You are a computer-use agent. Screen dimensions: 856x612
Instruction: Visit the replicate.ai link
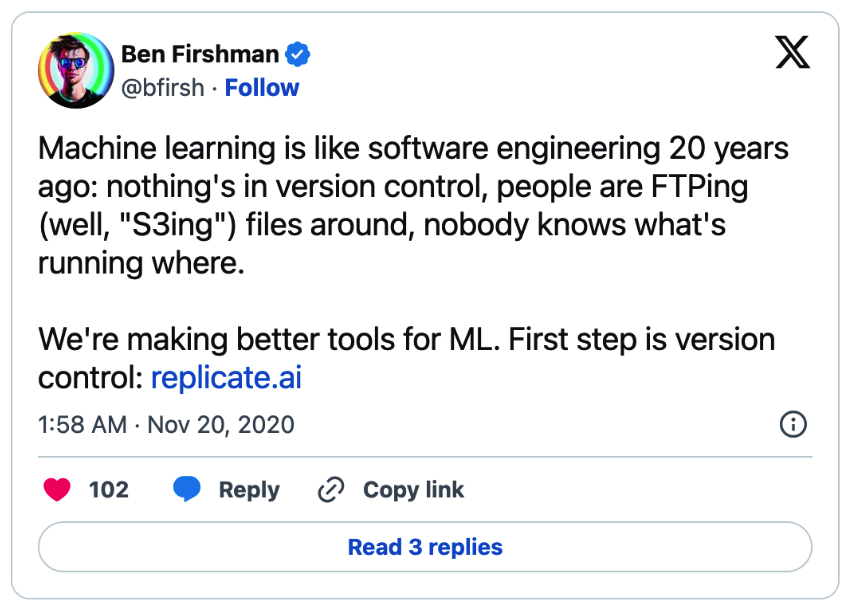[x=226, y=377]
